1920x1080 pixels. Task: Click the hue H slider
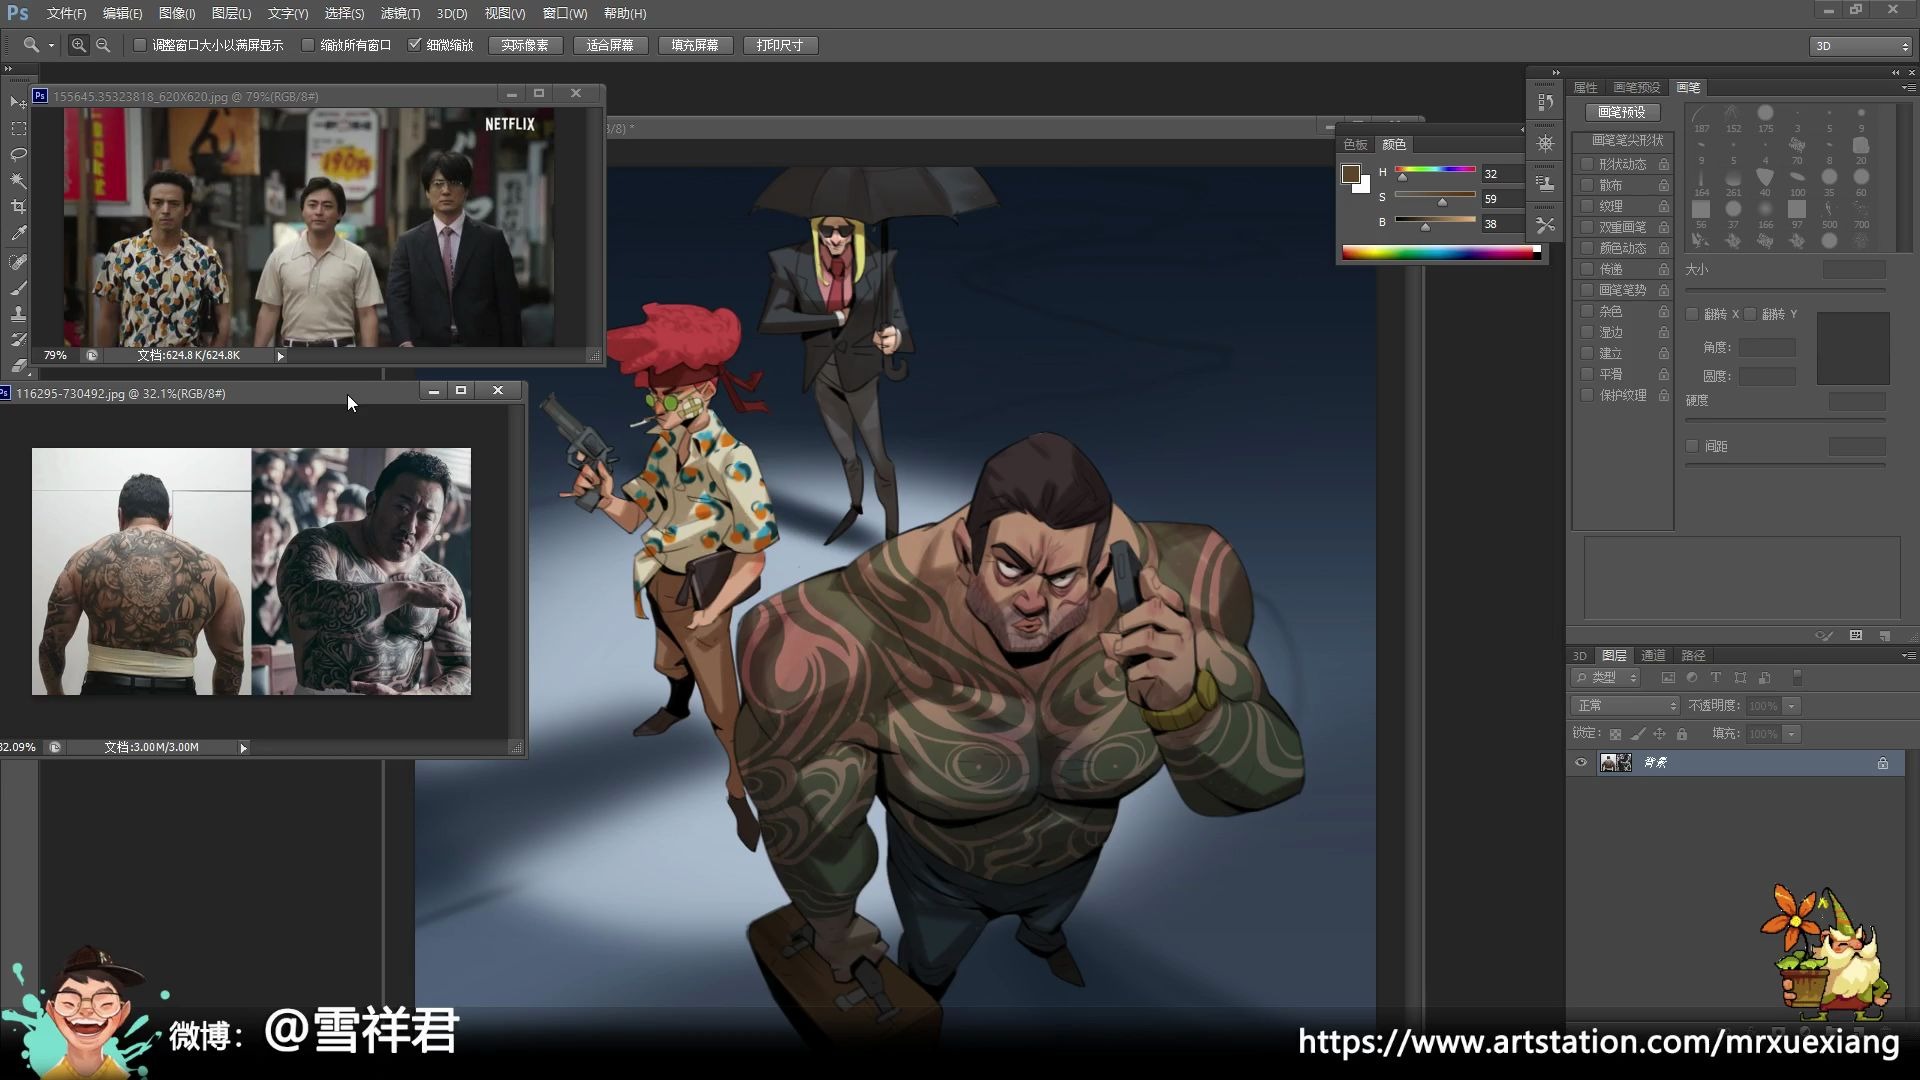(1435, 171)
